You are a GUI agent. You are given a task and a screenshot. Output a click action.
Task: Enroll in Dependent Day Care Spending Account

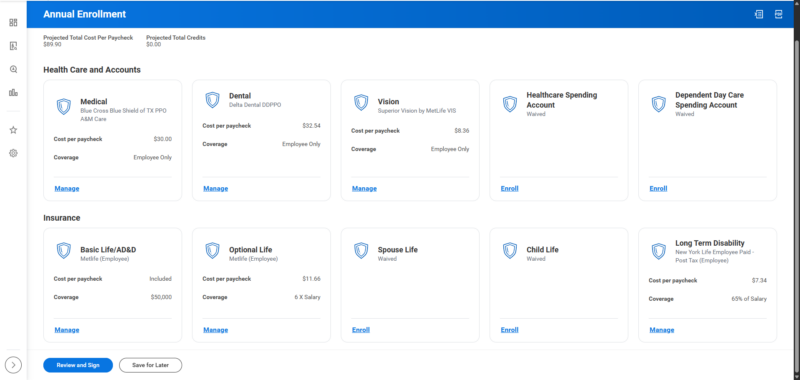pos(658,189)
